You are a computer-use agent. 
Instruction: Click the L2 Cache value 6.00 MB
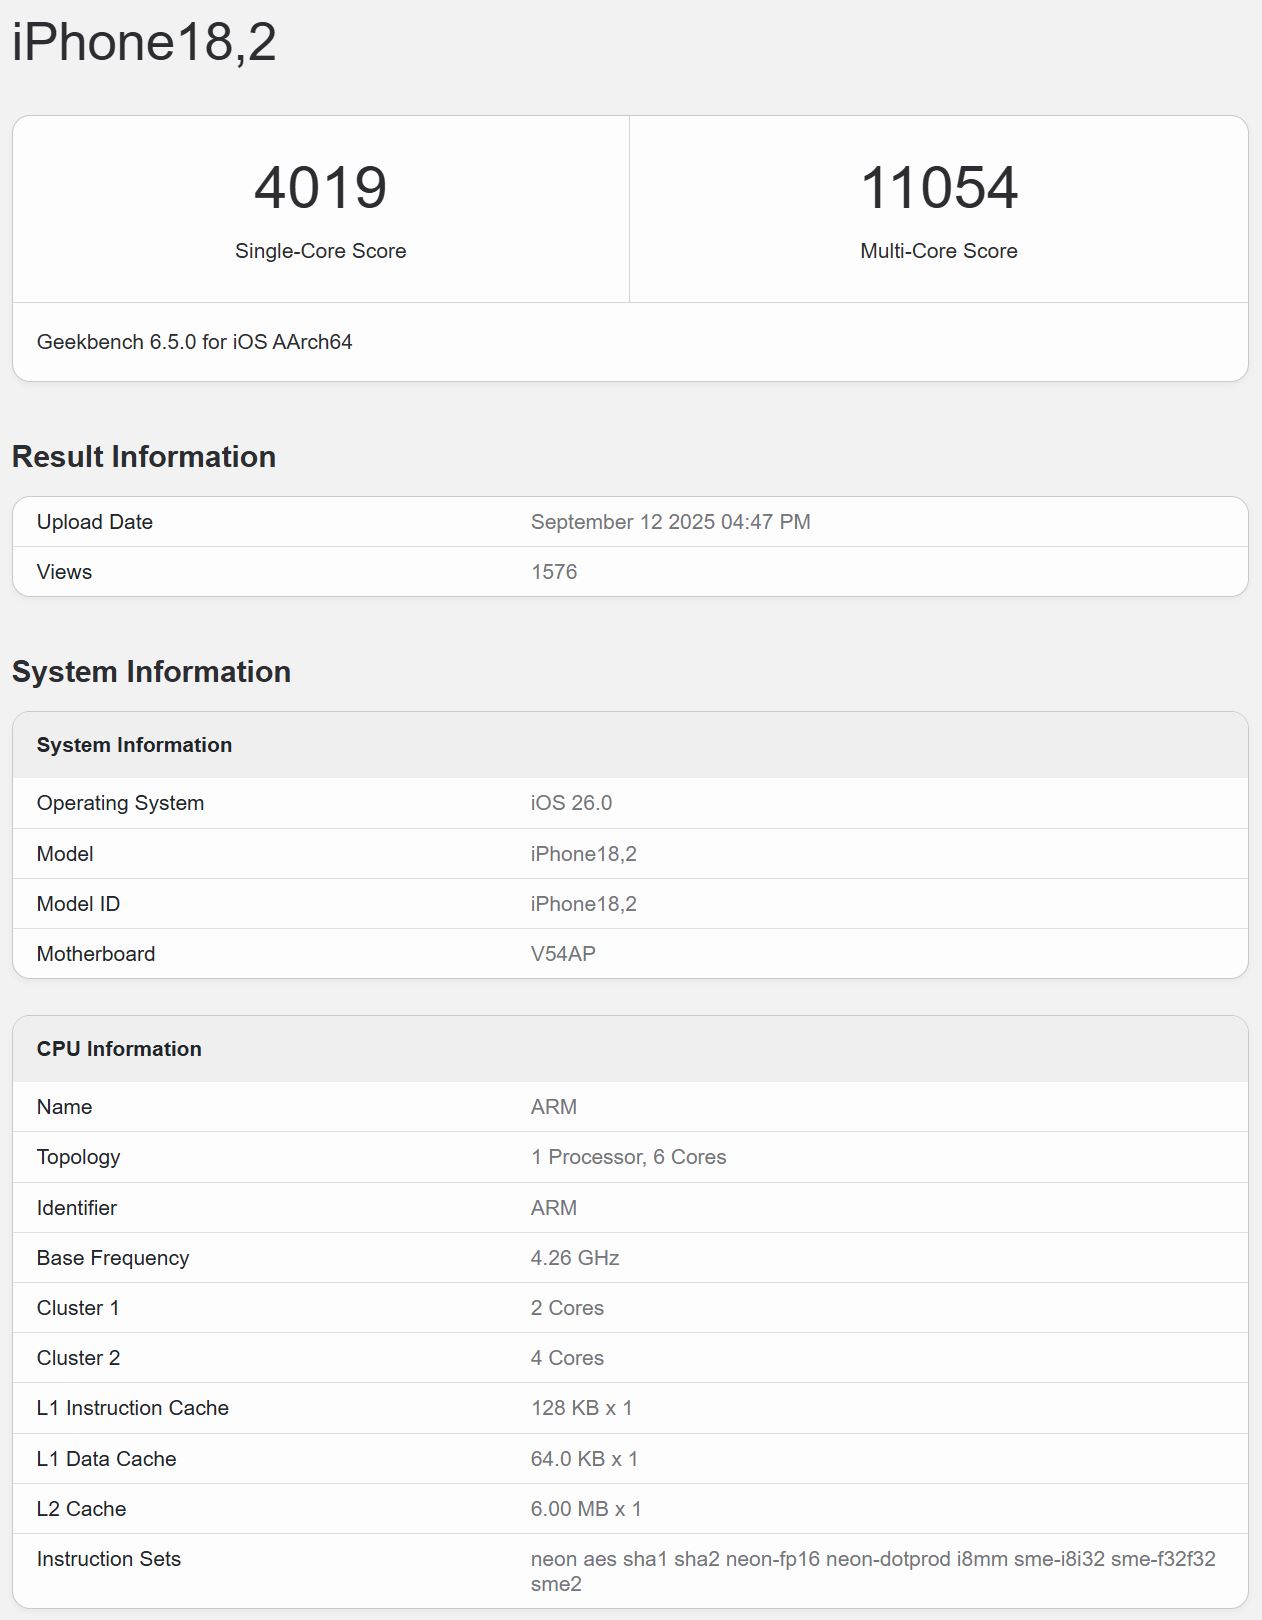point(586,1509)
